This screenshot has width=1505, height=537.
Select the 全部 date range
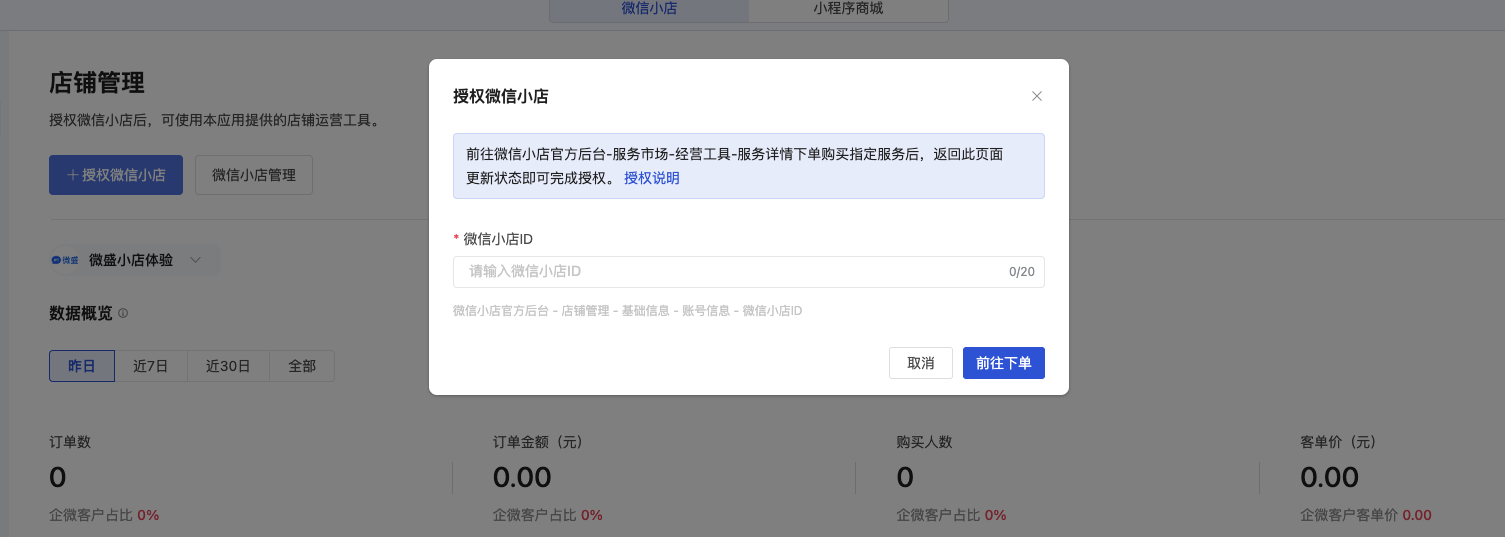coord(302,366)
